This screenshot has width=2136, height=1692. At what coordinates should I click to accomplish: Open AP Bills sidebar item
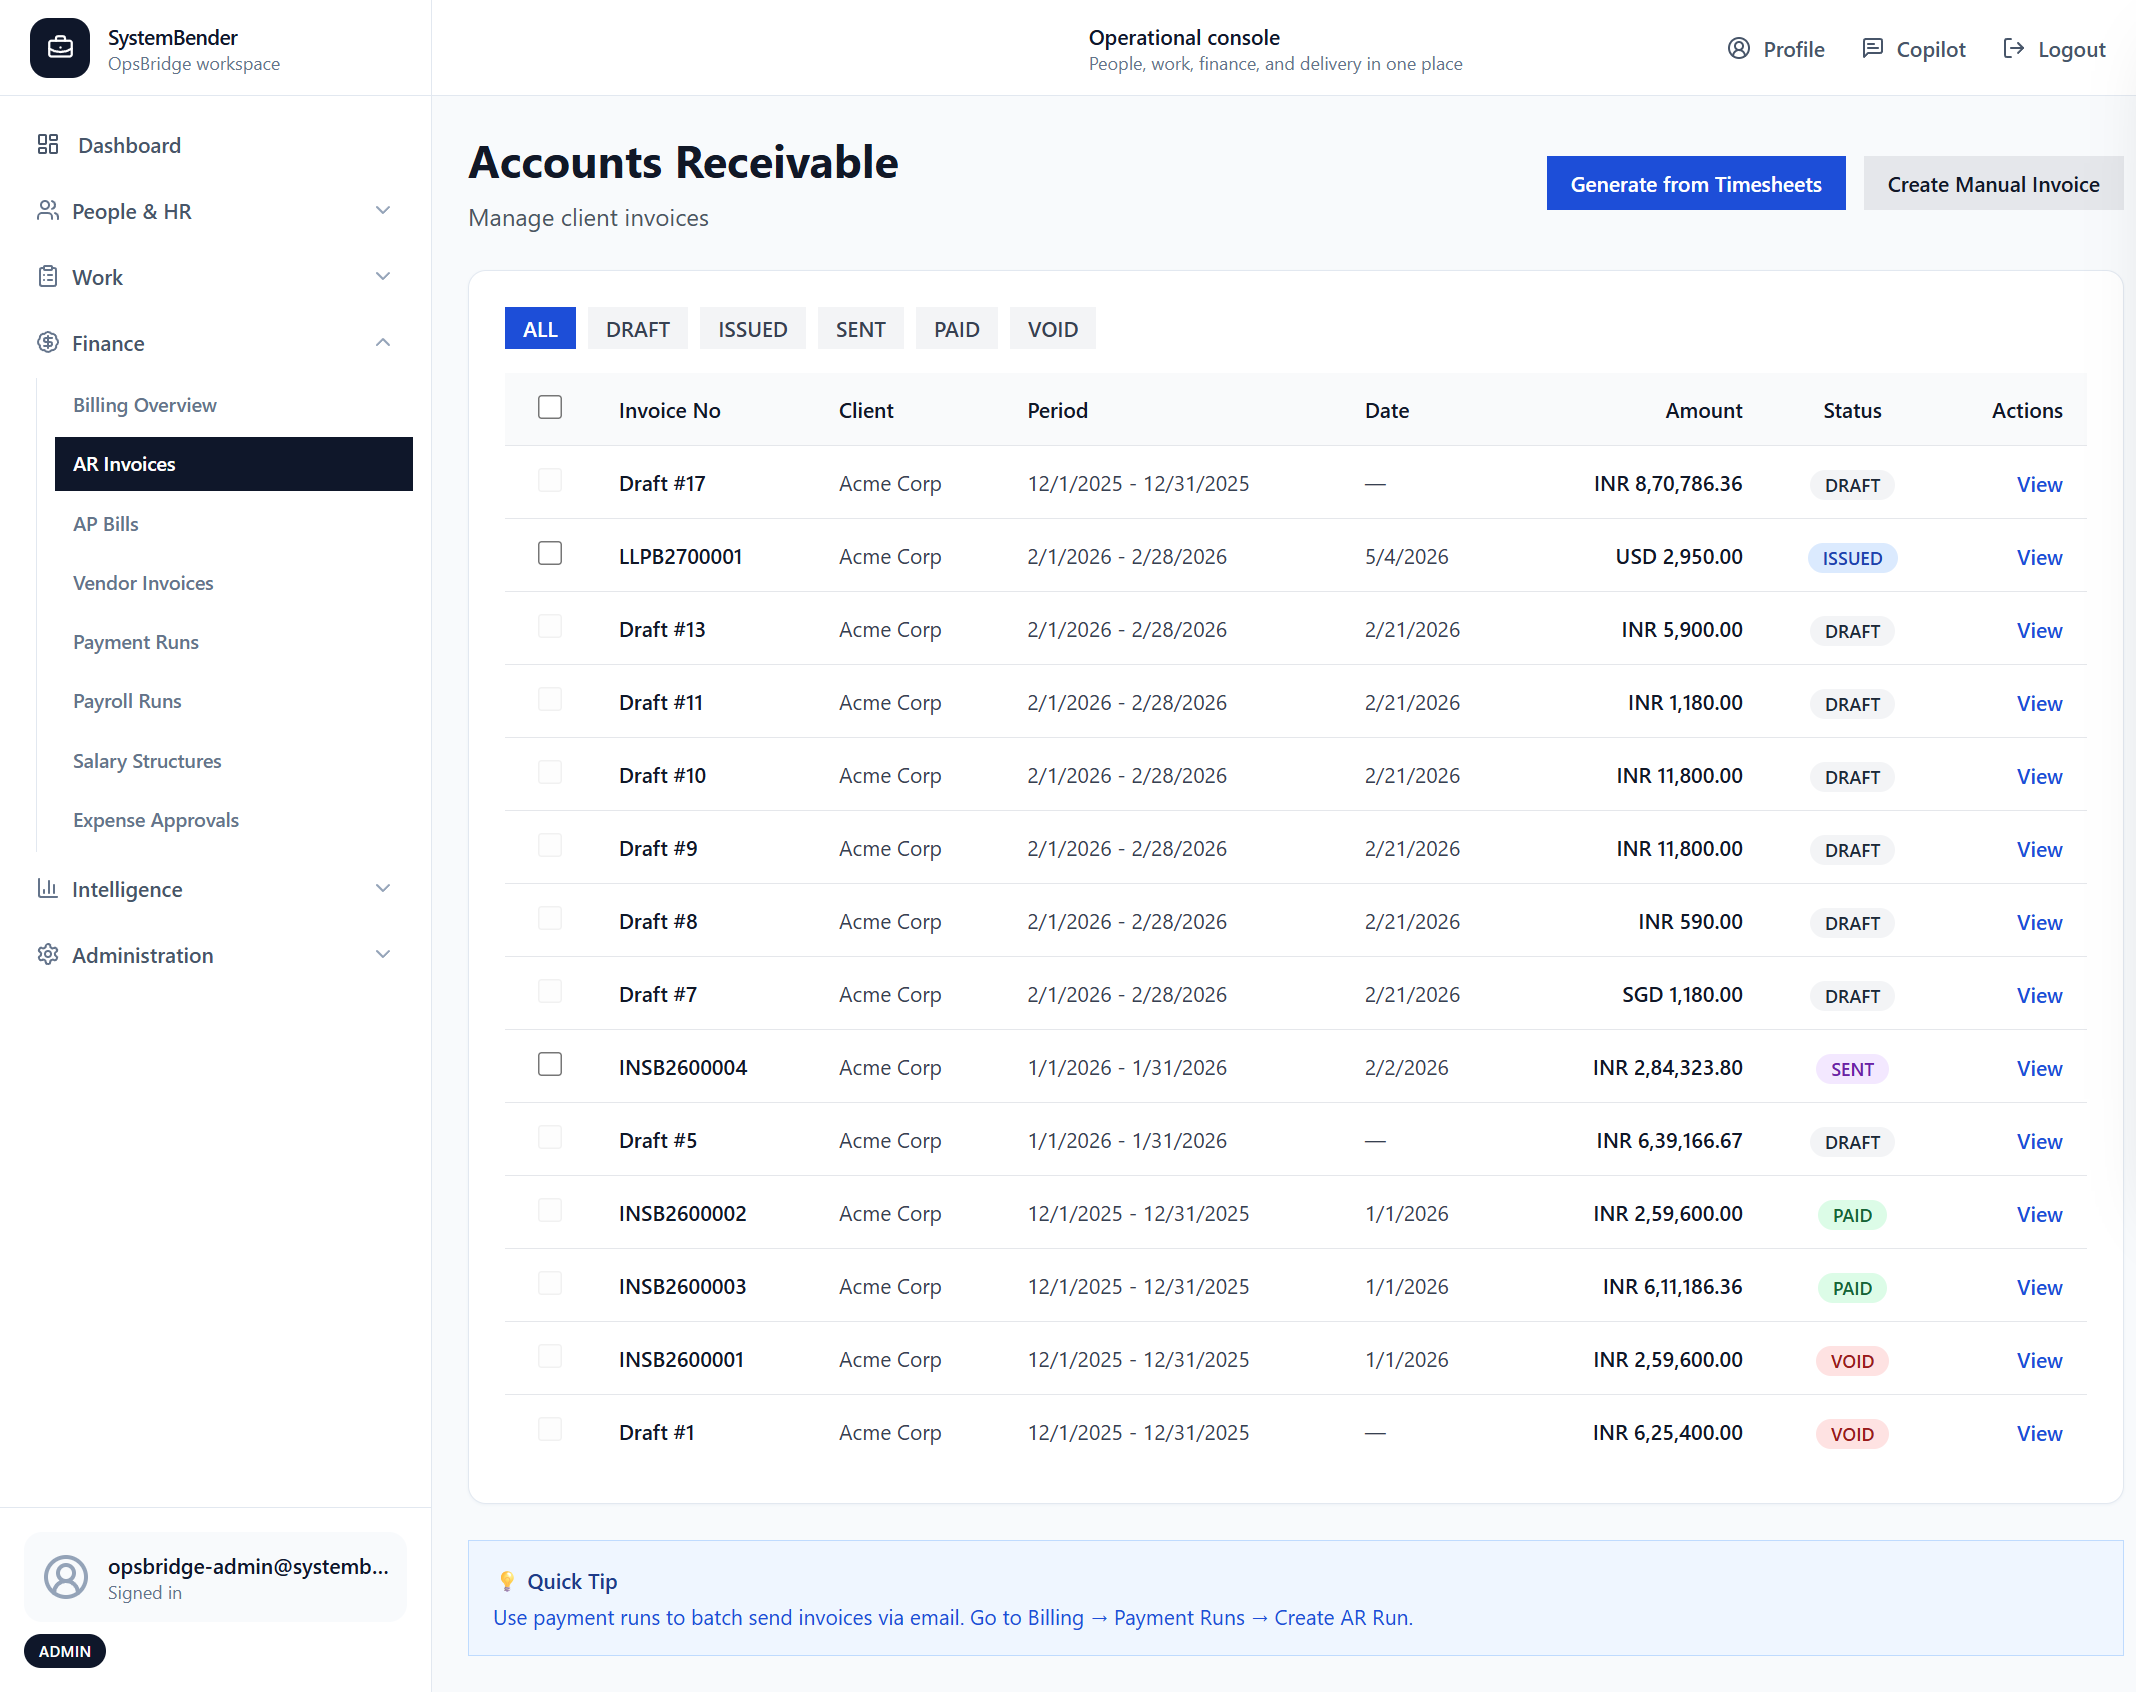(234, 524)
